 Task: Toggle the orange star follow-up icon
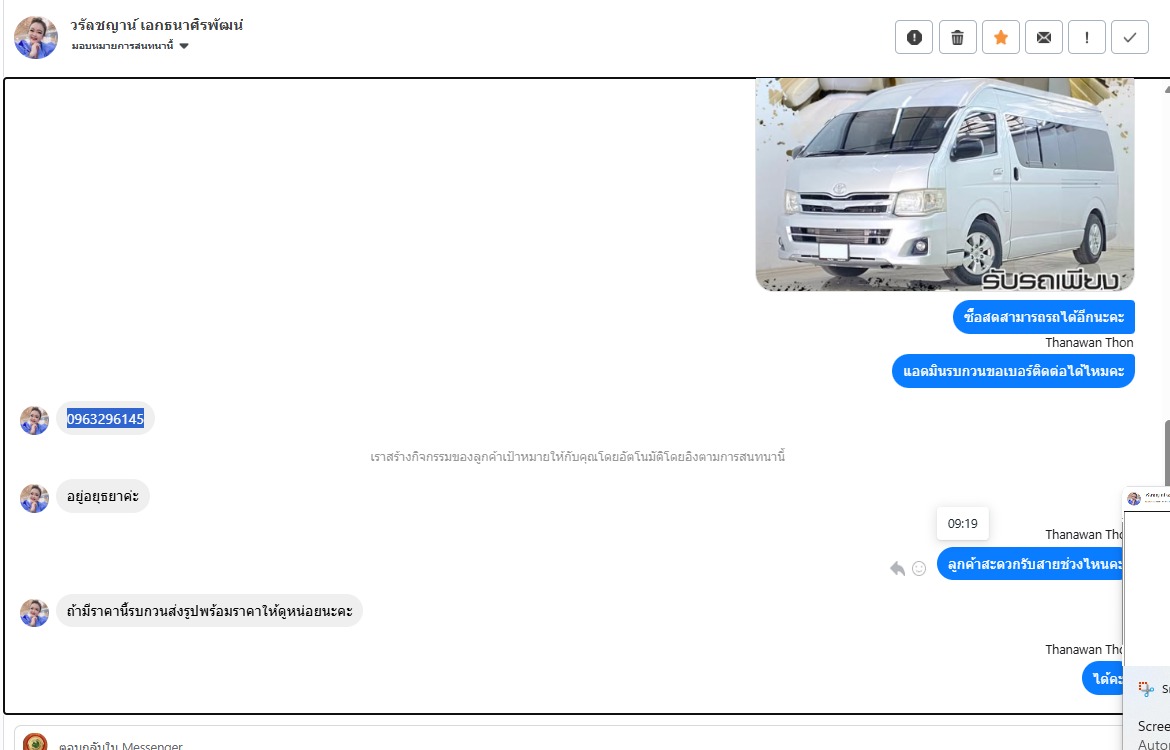1001,37
